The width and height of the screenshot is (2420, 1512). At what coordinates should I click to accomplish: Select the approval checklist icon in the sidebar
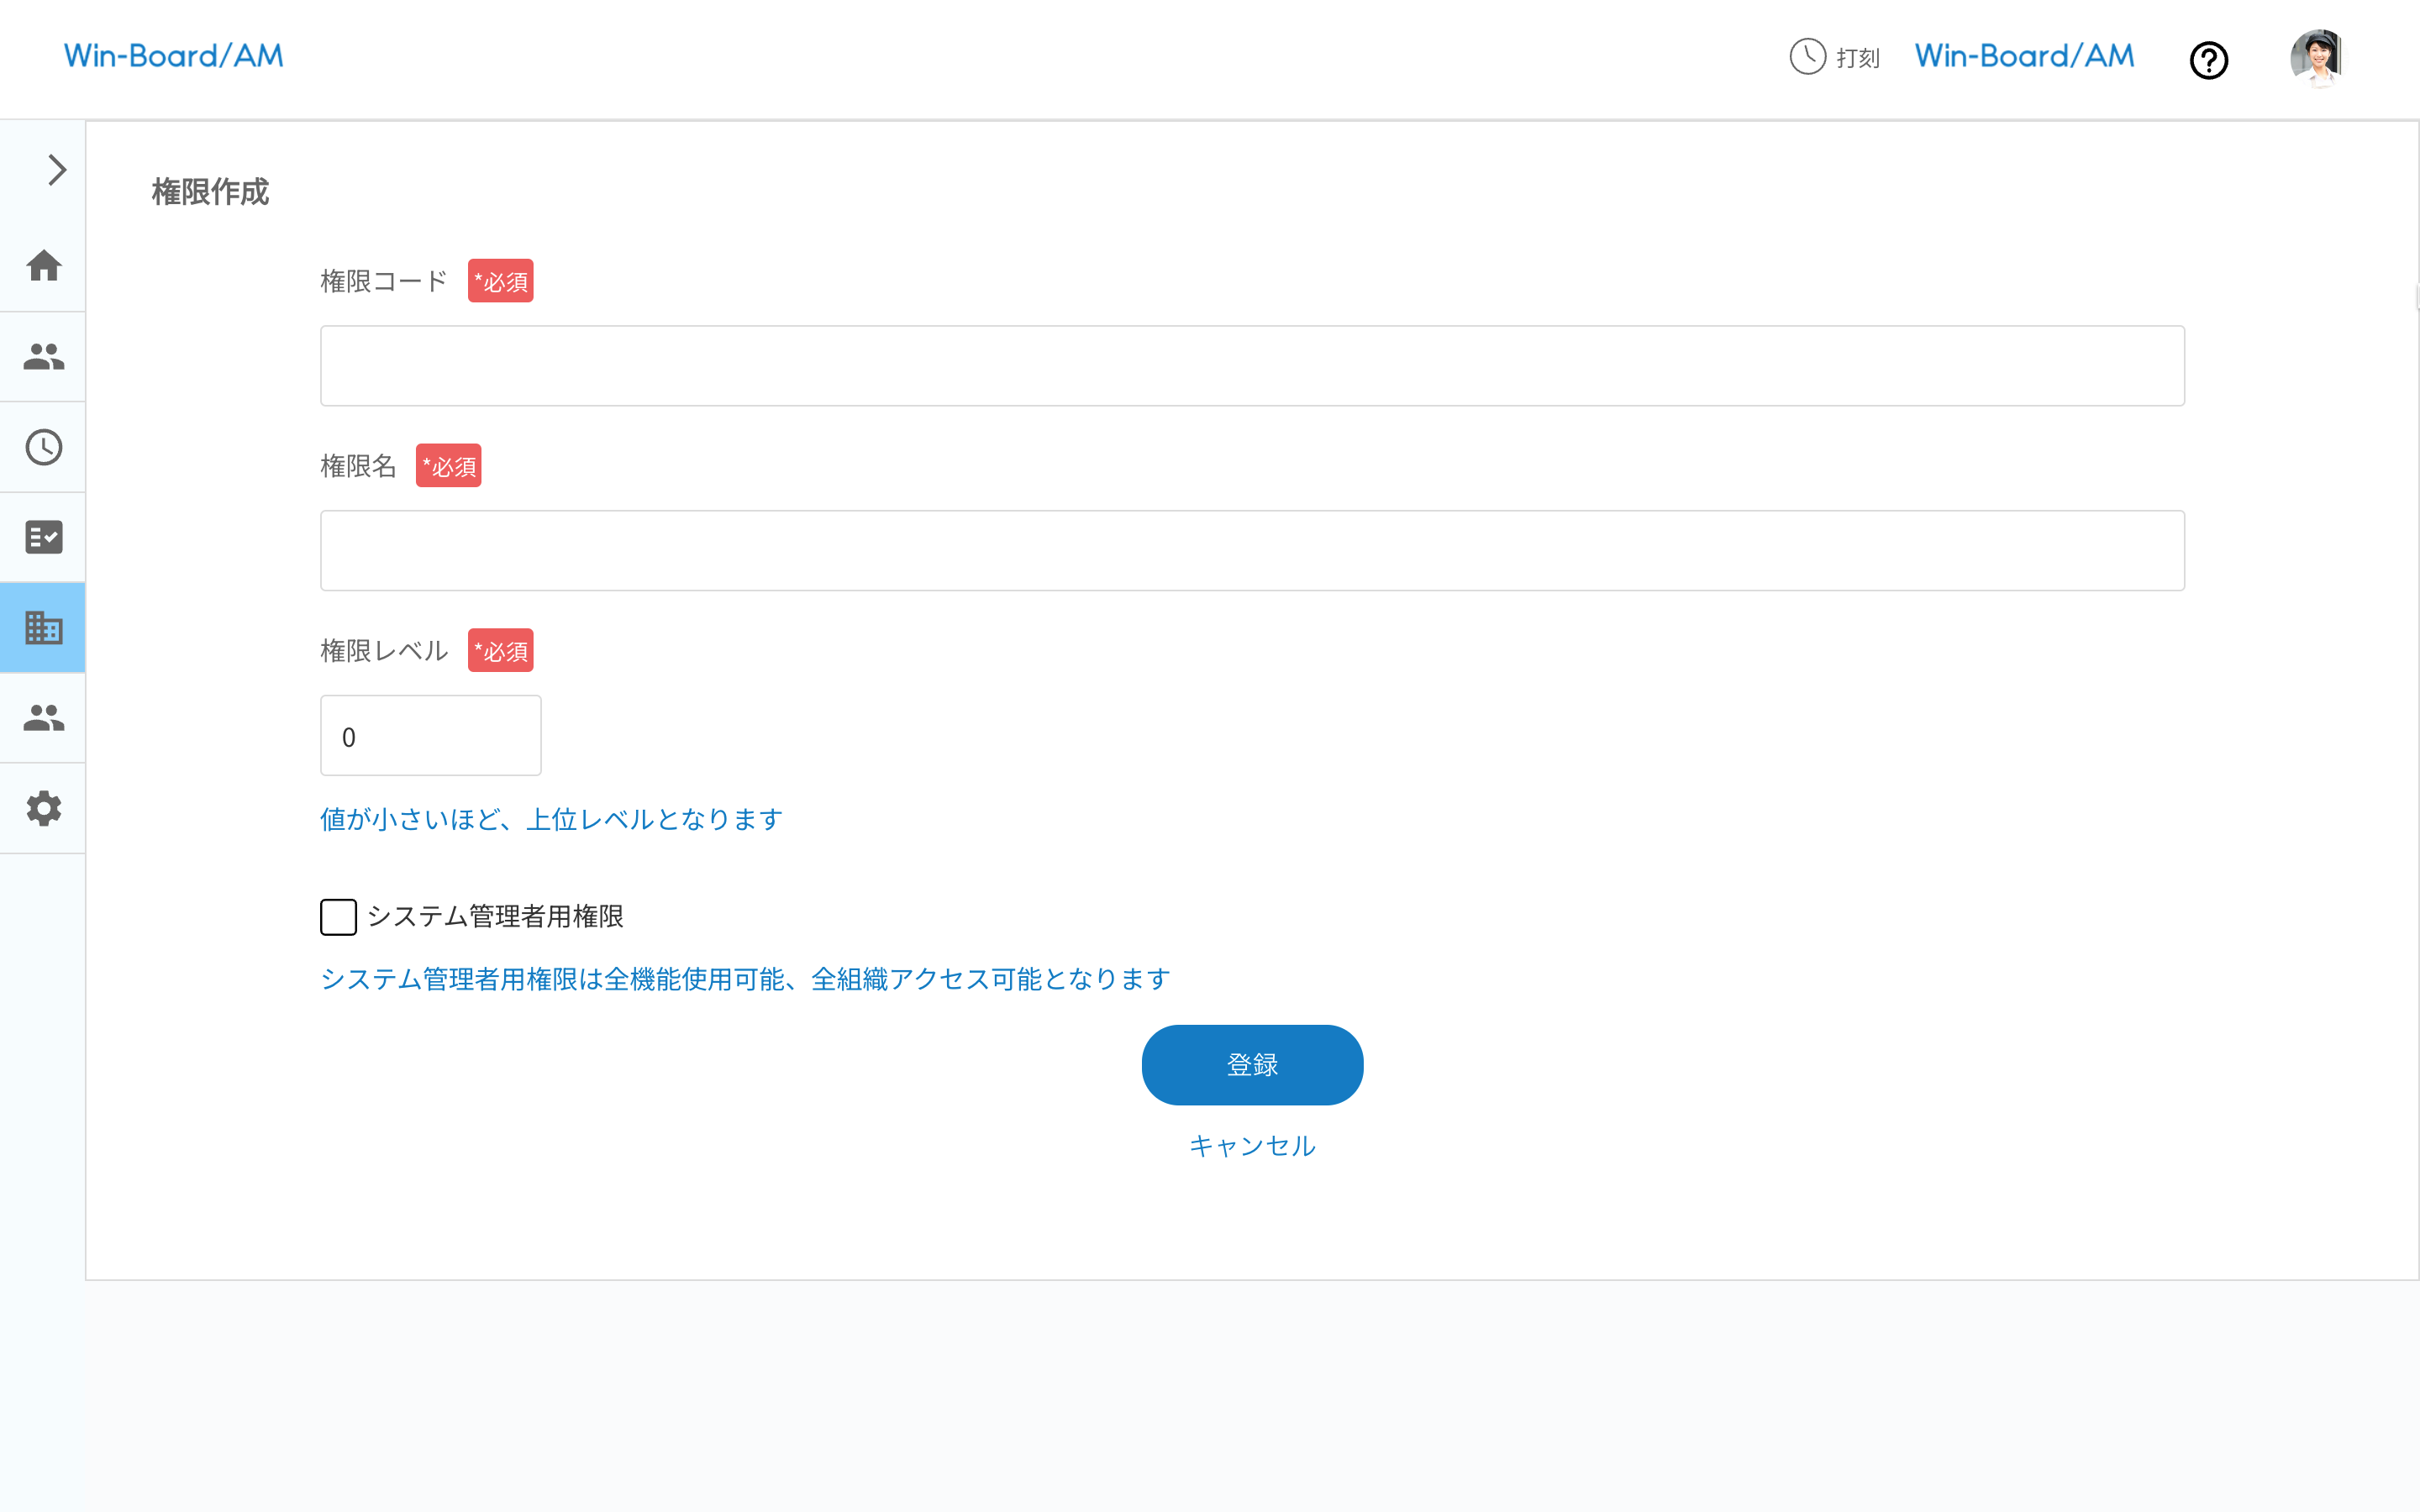43,537
